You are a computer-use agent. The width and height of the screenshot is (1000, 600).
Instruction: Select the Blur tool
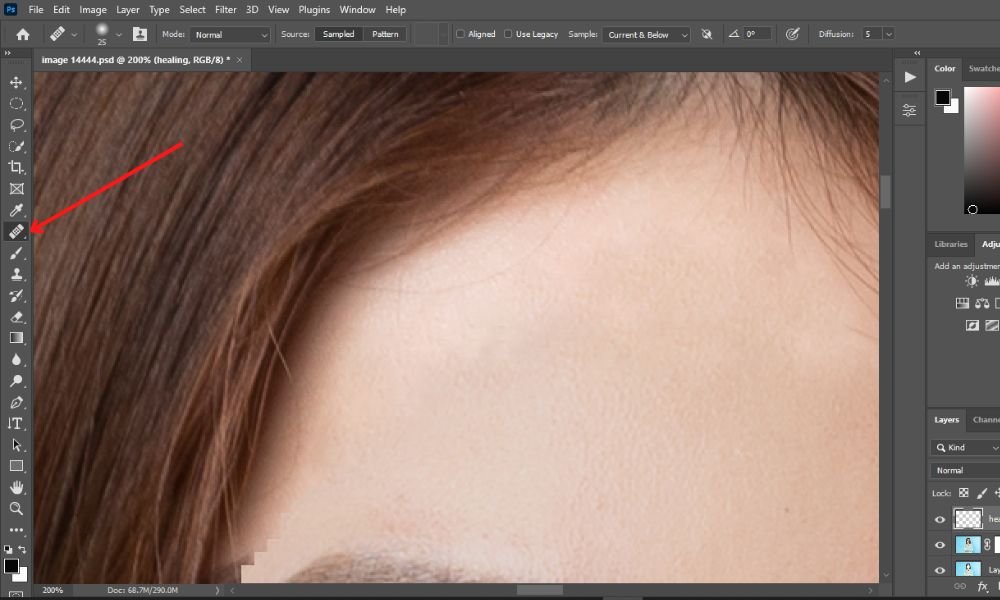16,360
